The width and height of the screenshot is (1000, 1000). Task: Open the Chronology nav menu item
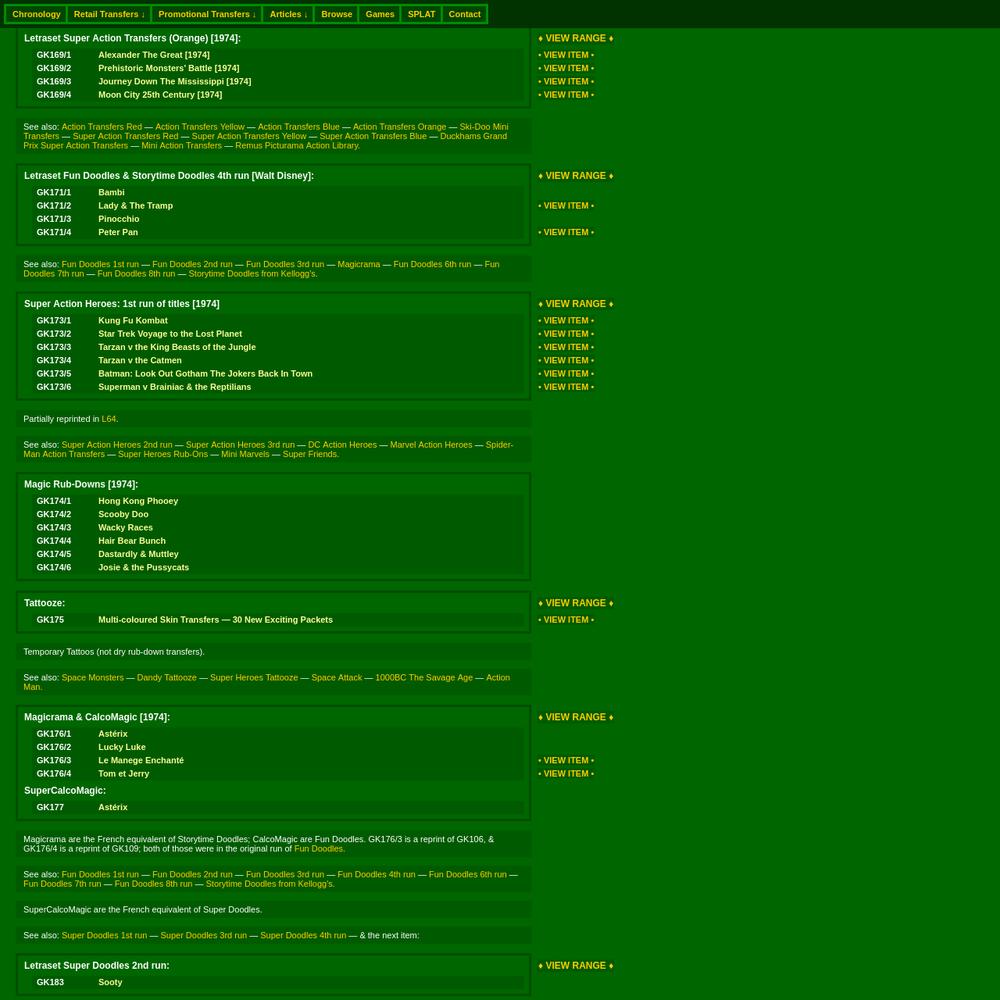(36, 14)
